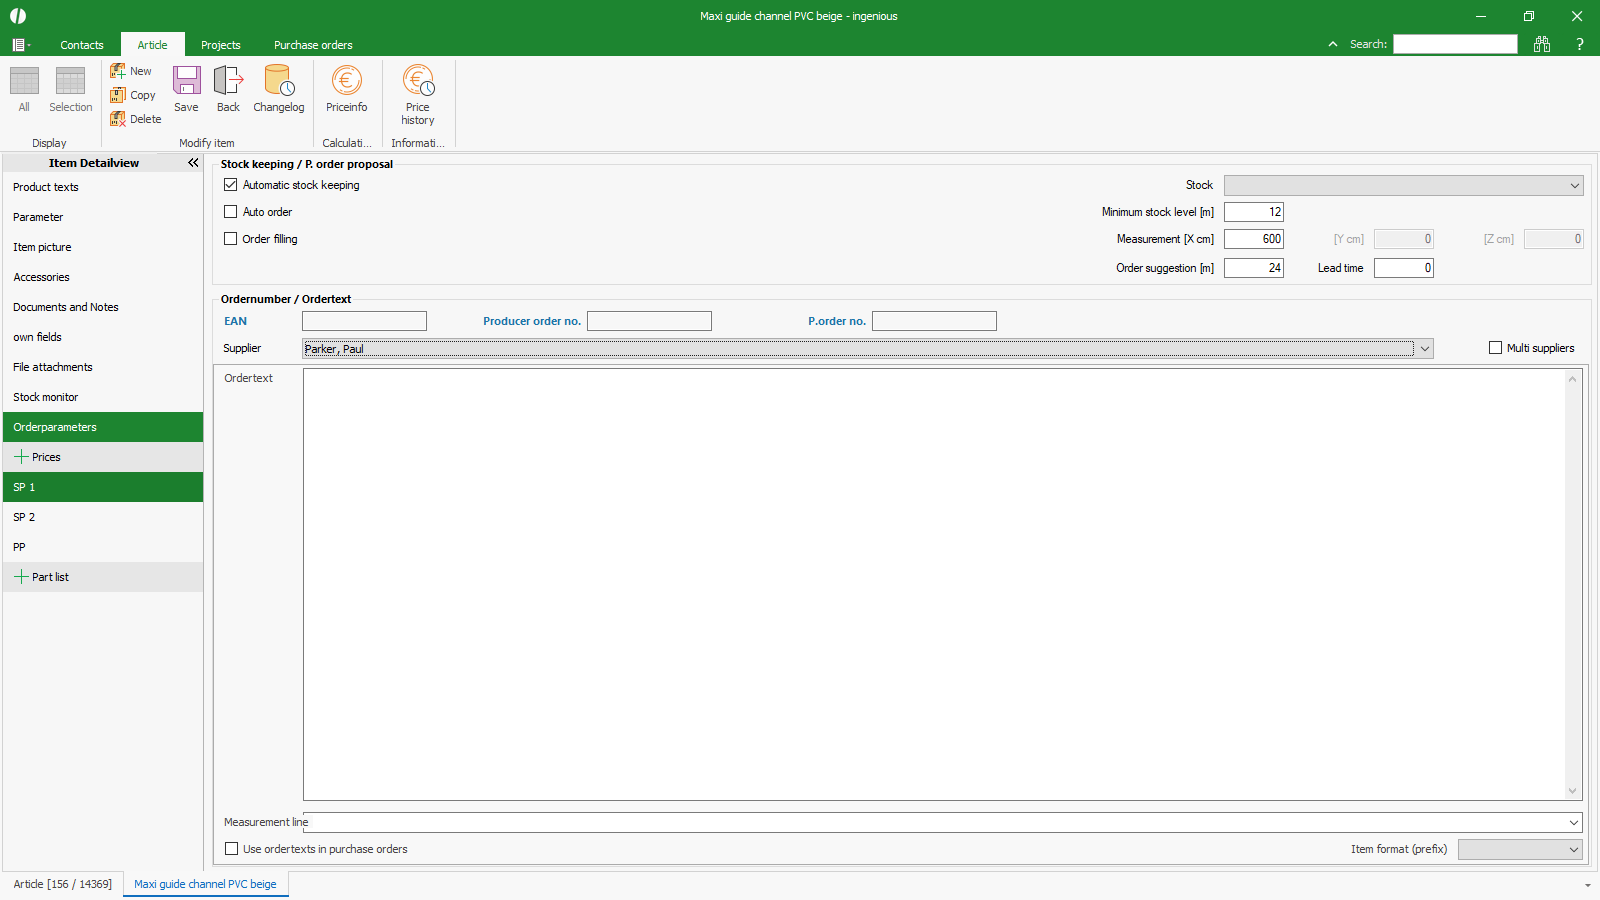Show the Price history

pos(418,94)
